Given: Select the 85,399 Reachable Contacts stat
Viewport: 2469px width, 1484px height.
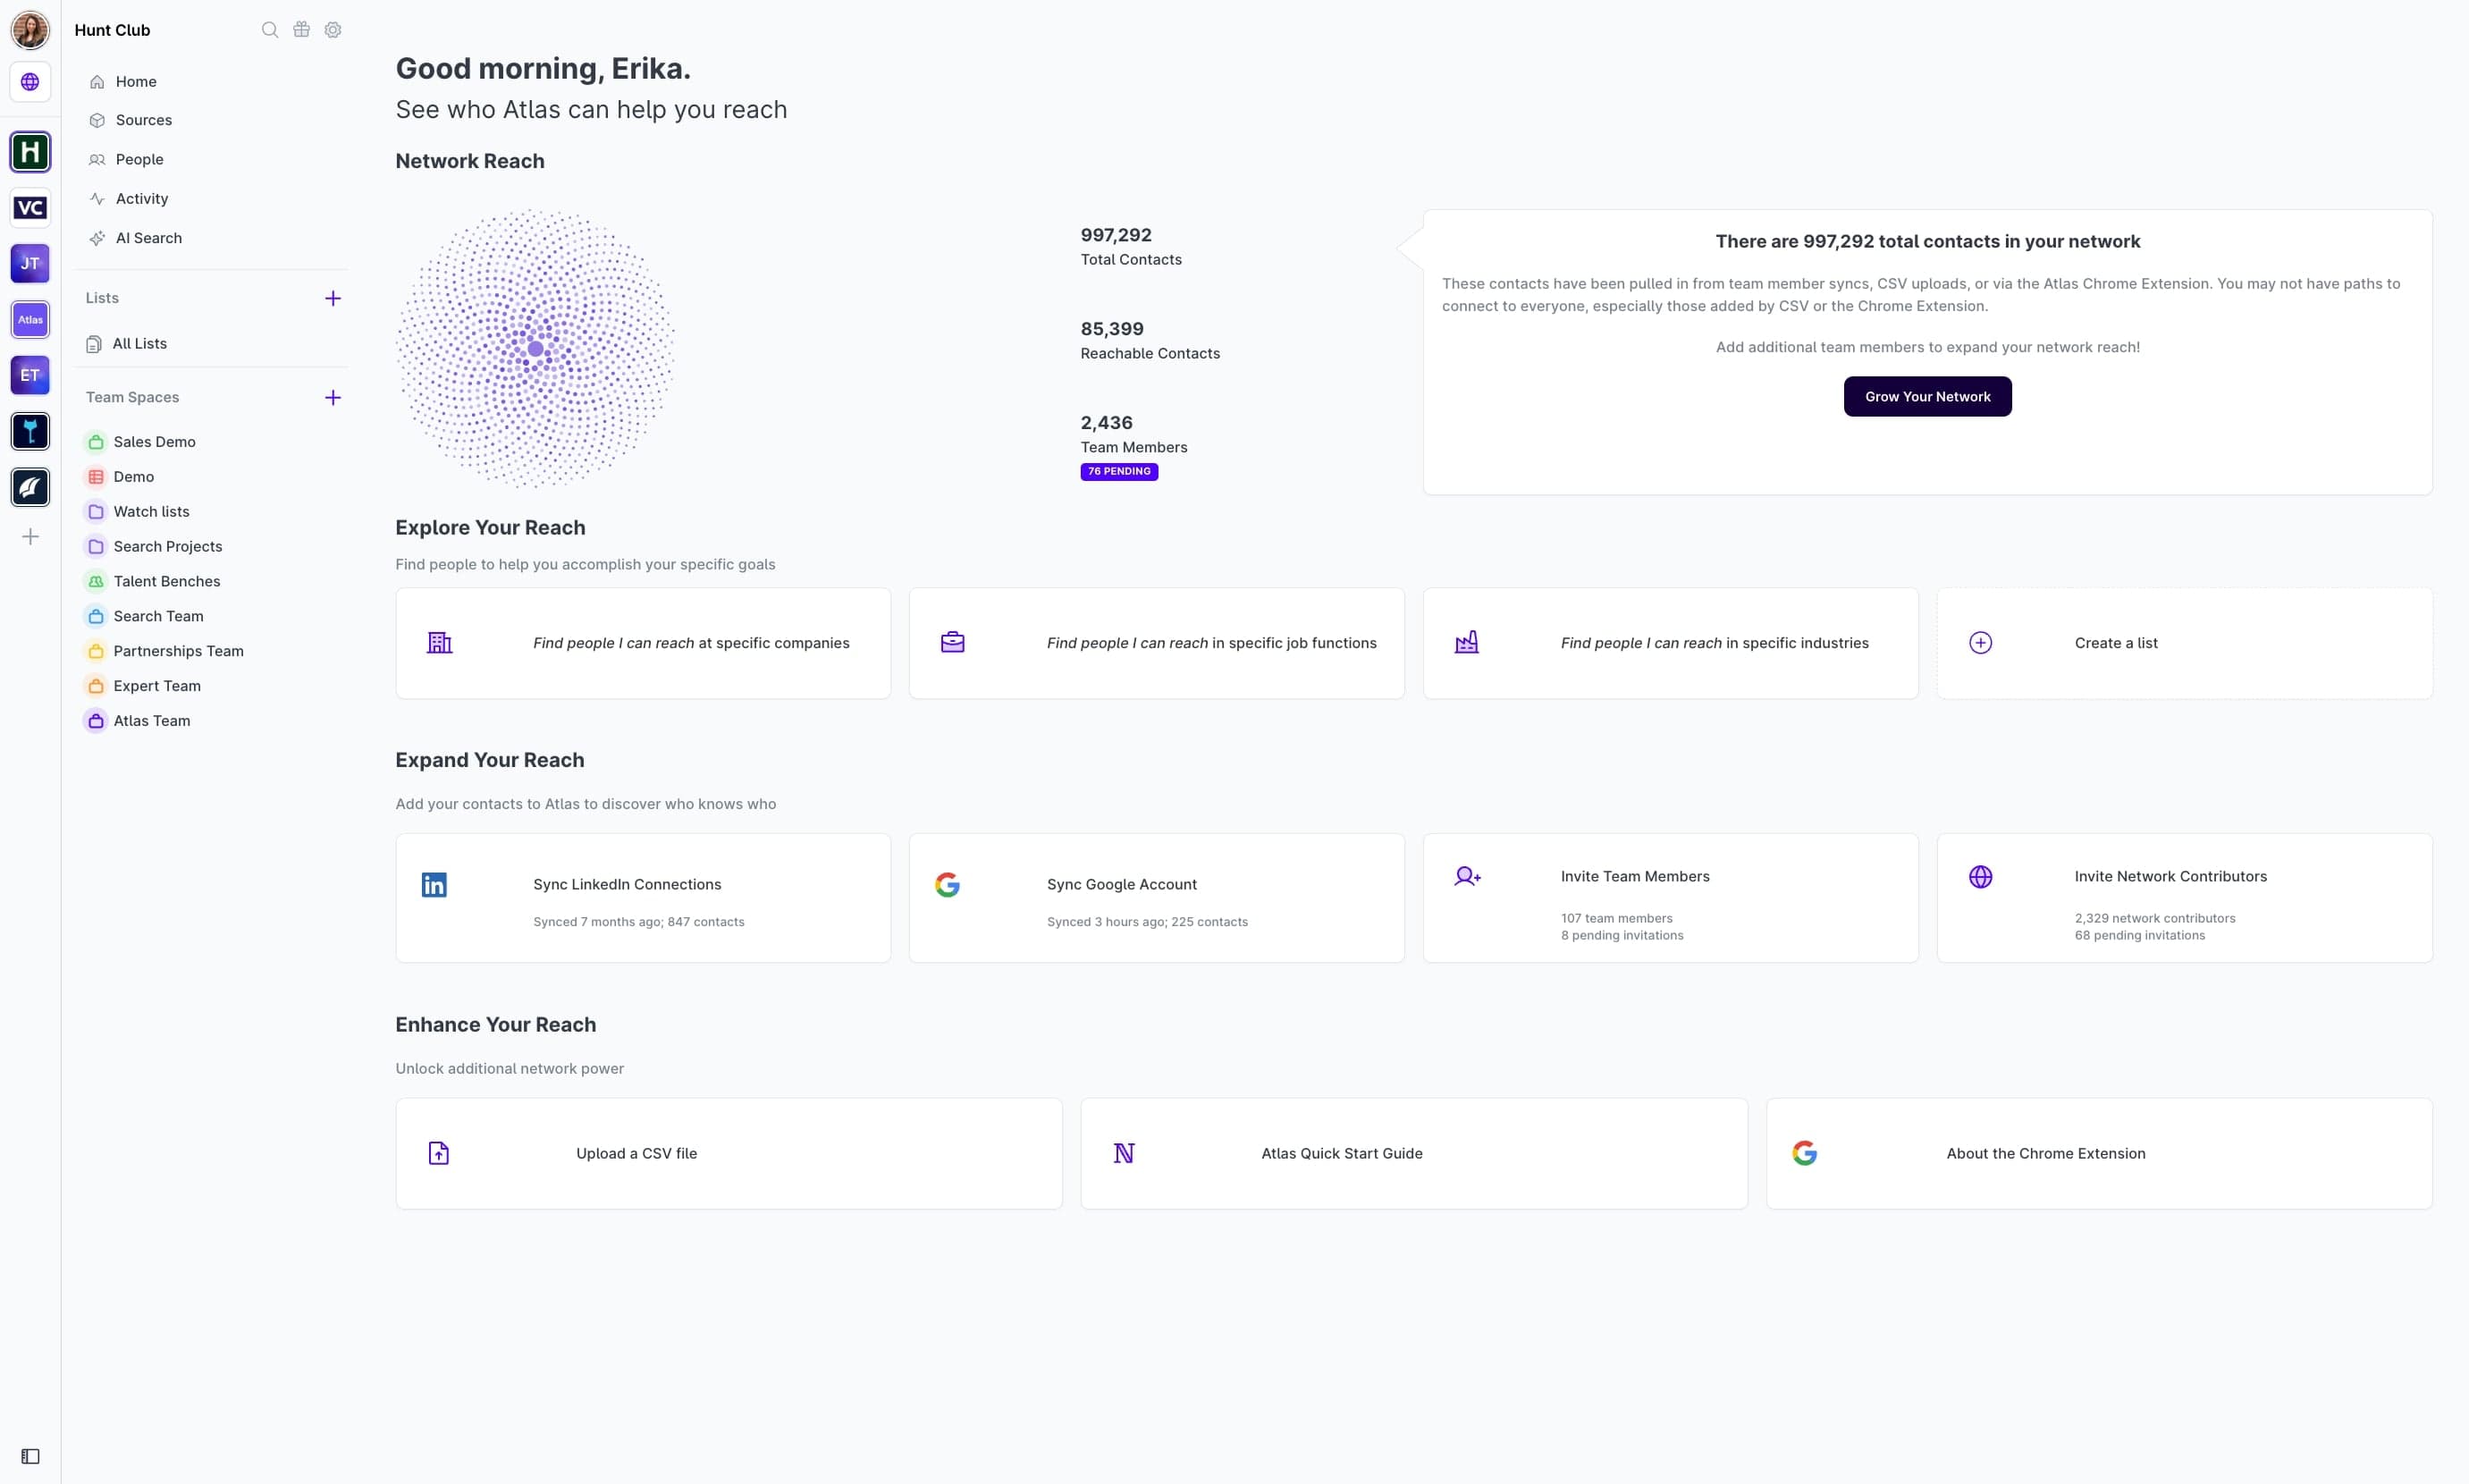Looking at the screenshot, I should [1150, 341].
